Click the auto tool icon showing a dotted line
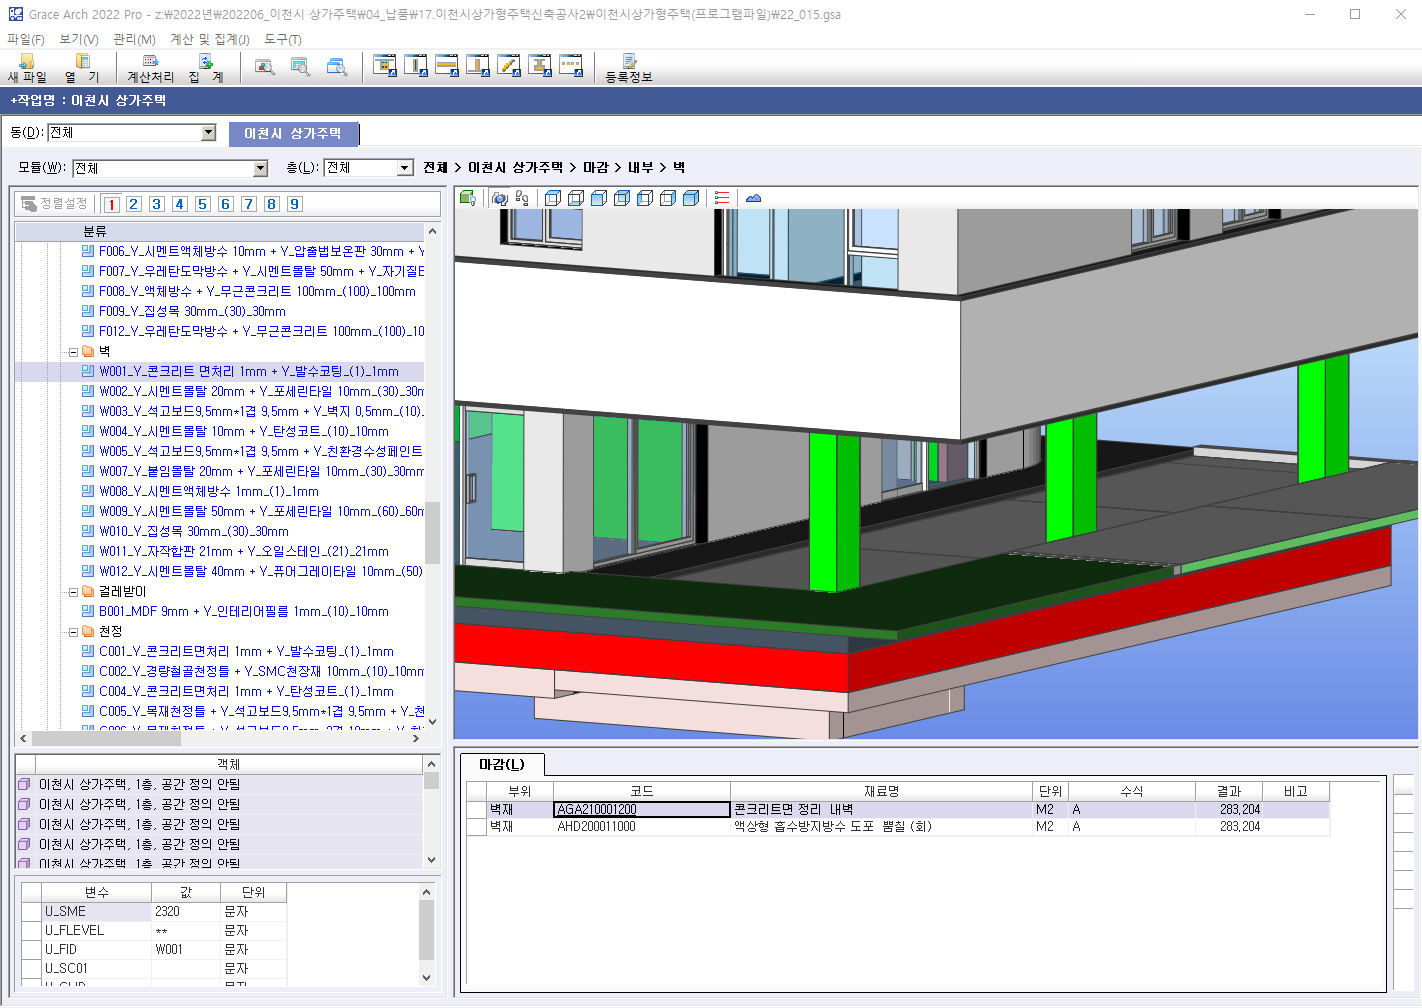This screenshot has height=1008, width=1422. point(571,67)
